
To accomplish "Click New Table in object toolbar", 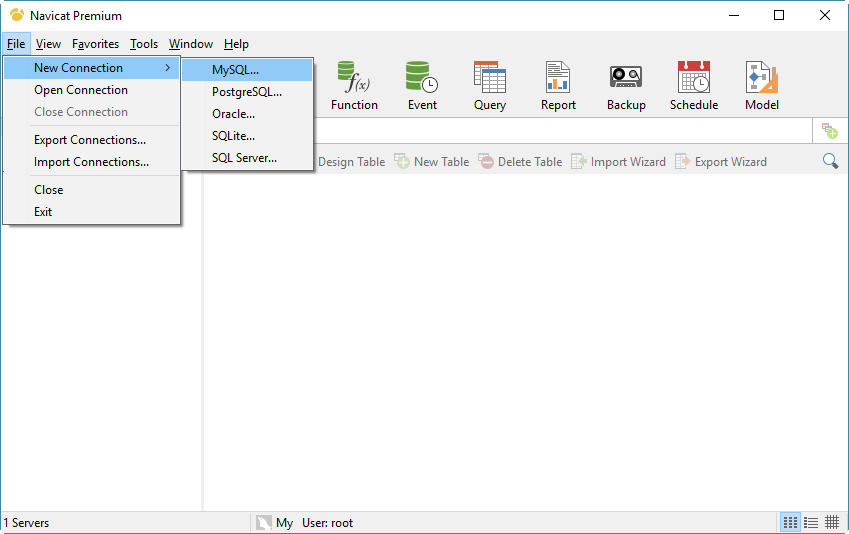I will (432, 161).
